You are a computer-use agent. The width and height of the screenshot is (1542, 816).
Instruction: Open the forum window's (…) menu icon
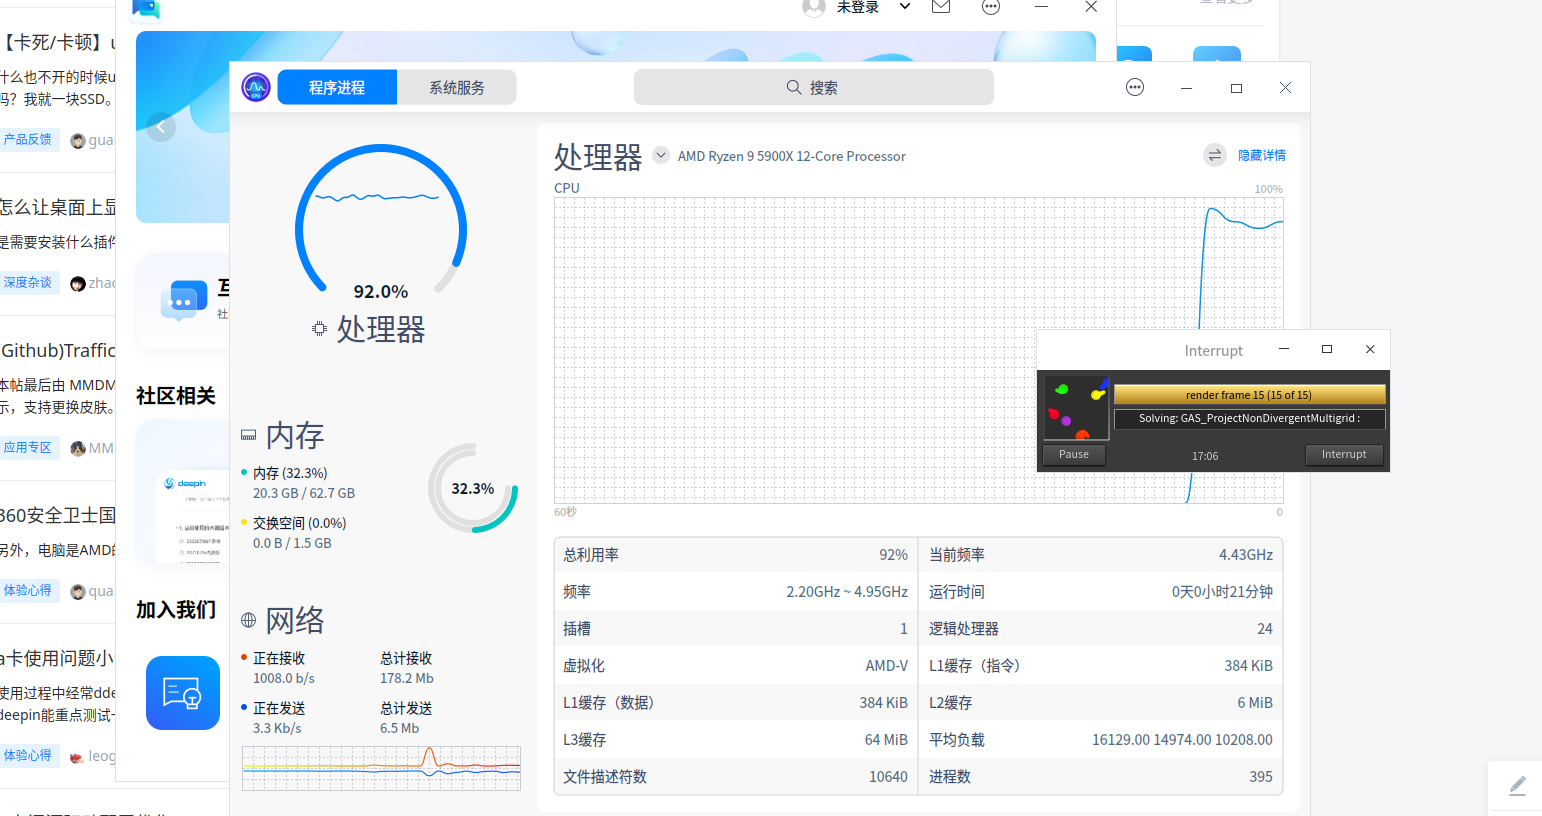[x=991, y=7]
